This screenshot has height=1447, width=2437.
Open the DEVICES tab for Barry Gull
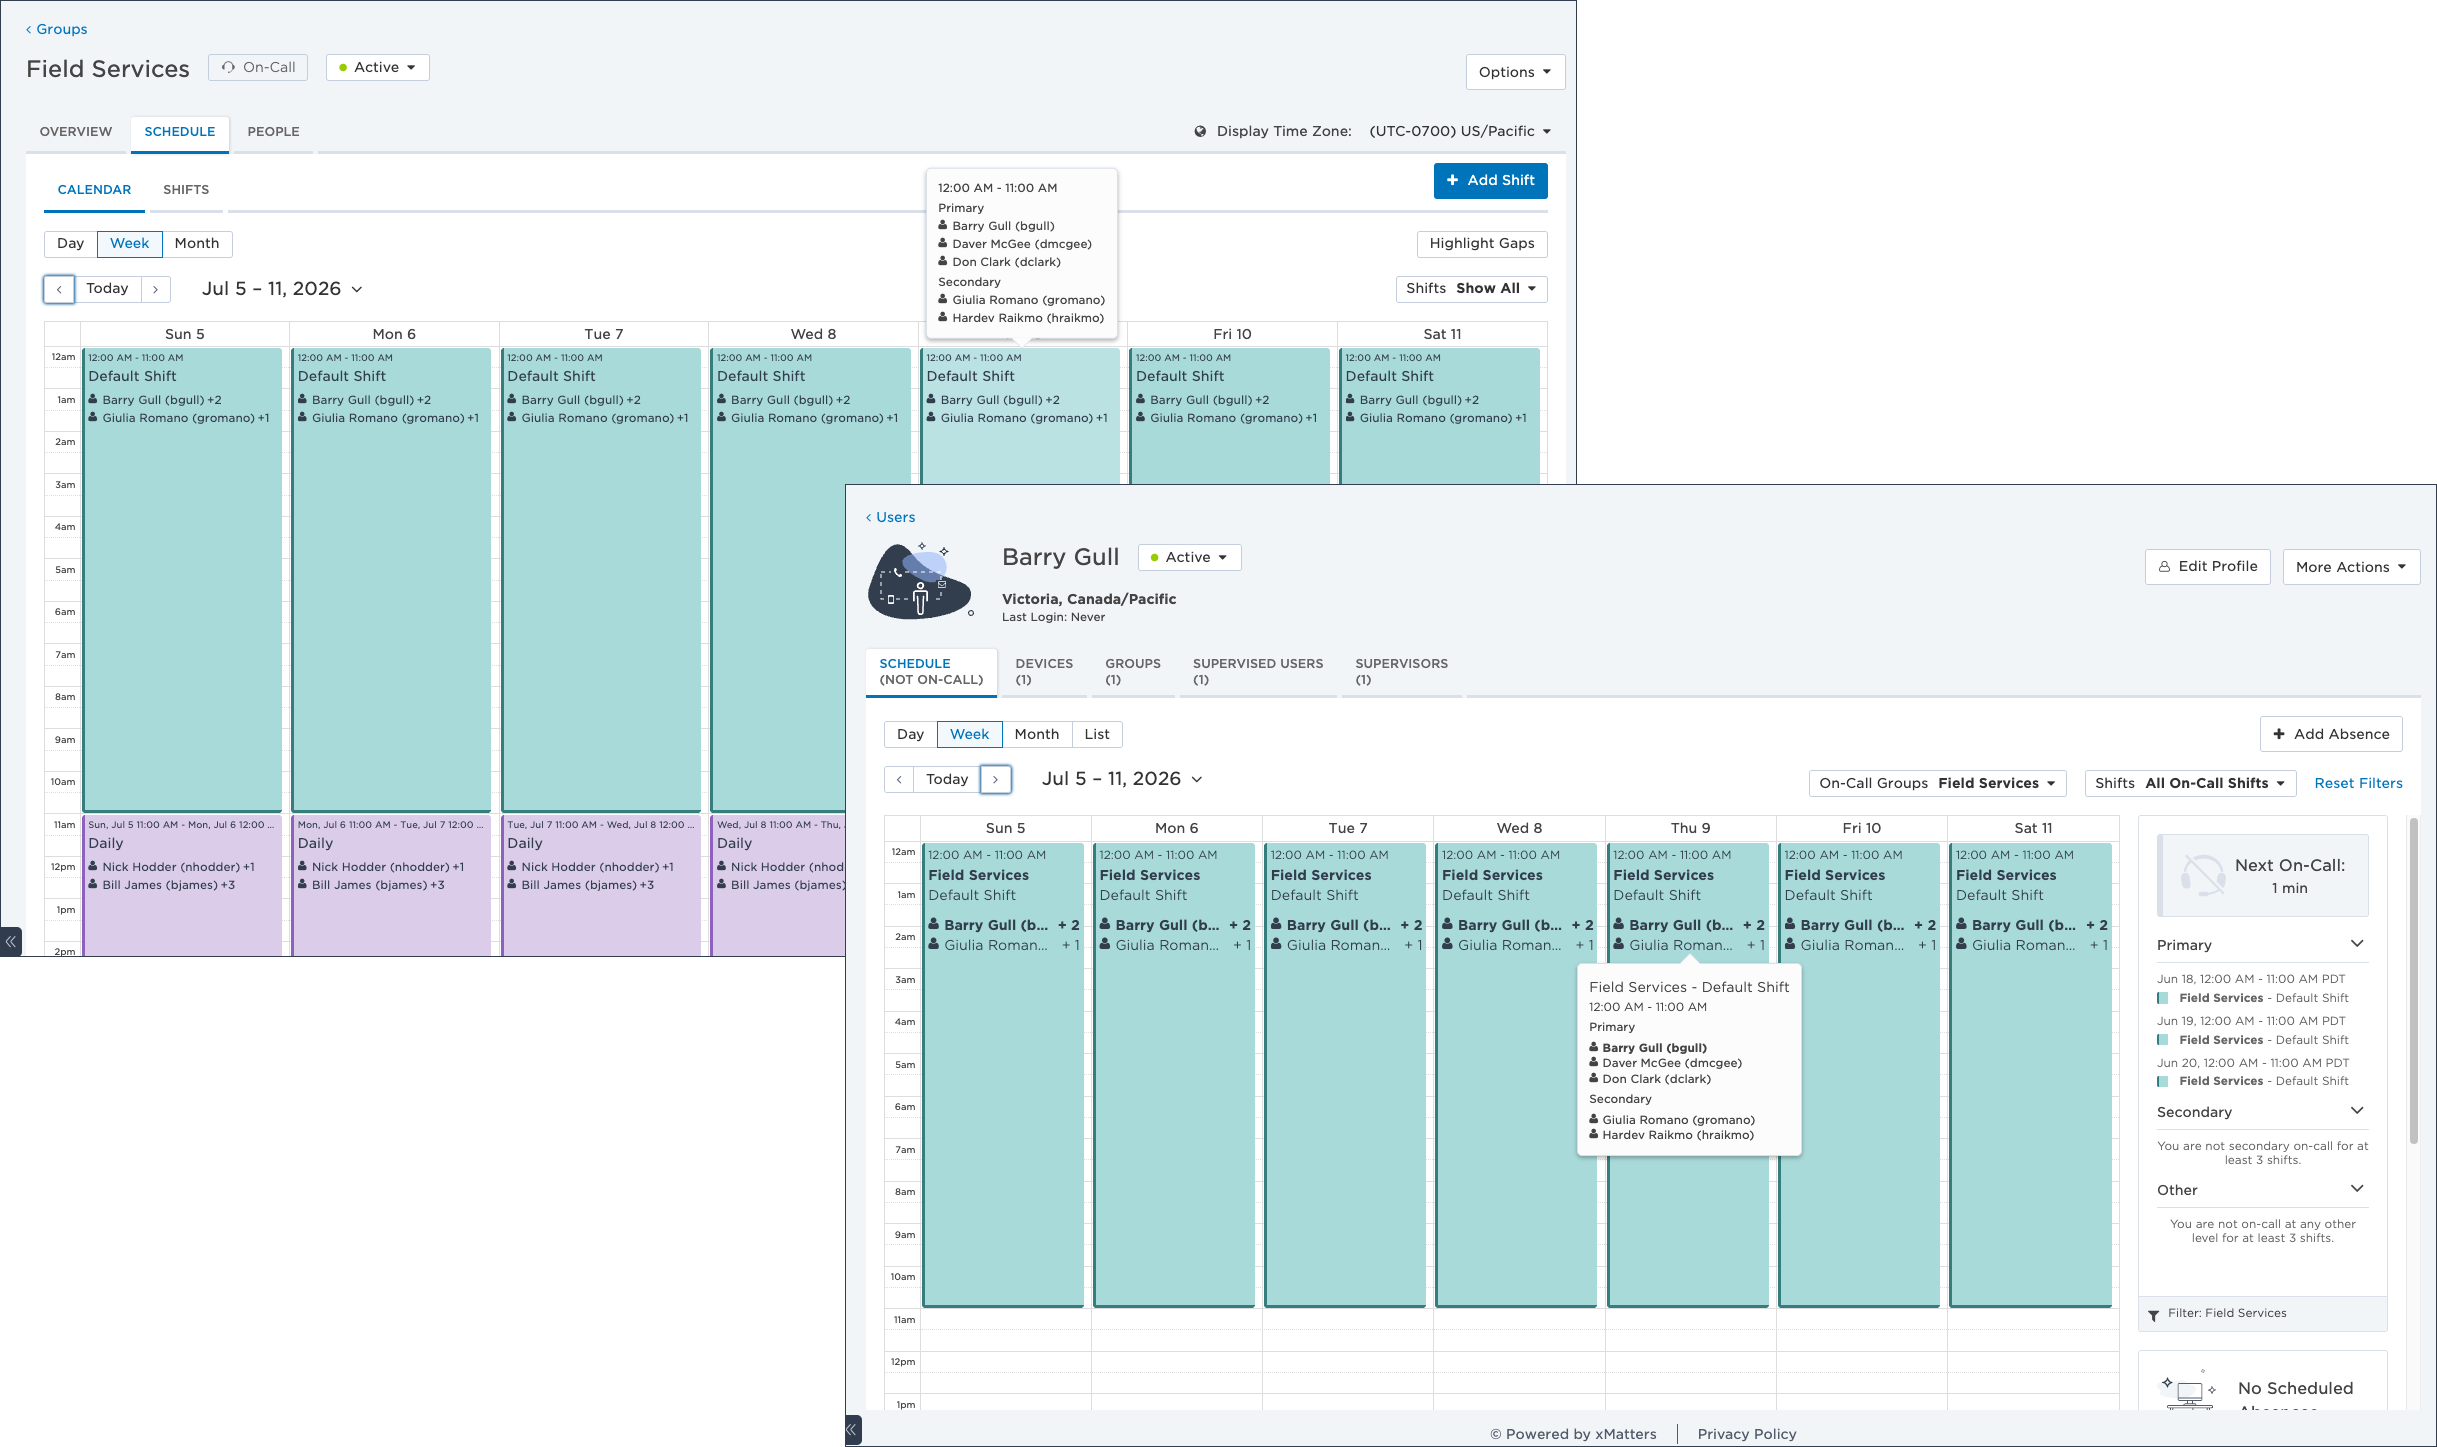[x=1044, y=671]
